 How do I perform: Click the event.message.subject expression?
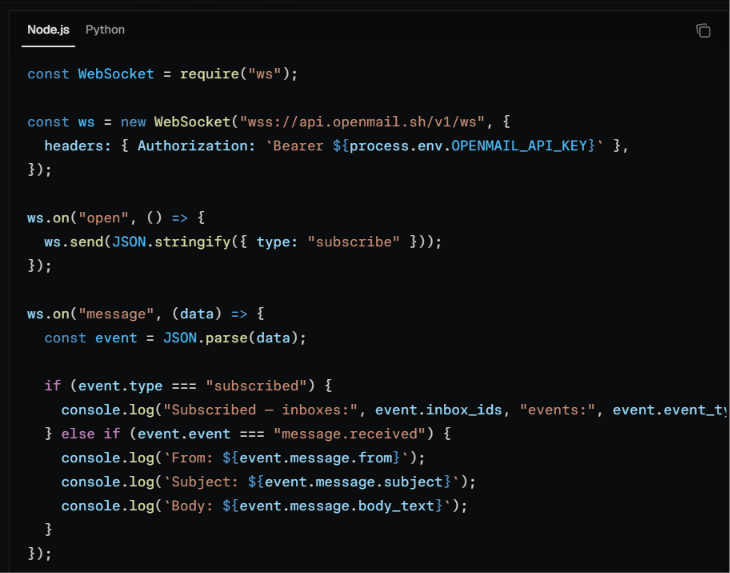(354, 482)
